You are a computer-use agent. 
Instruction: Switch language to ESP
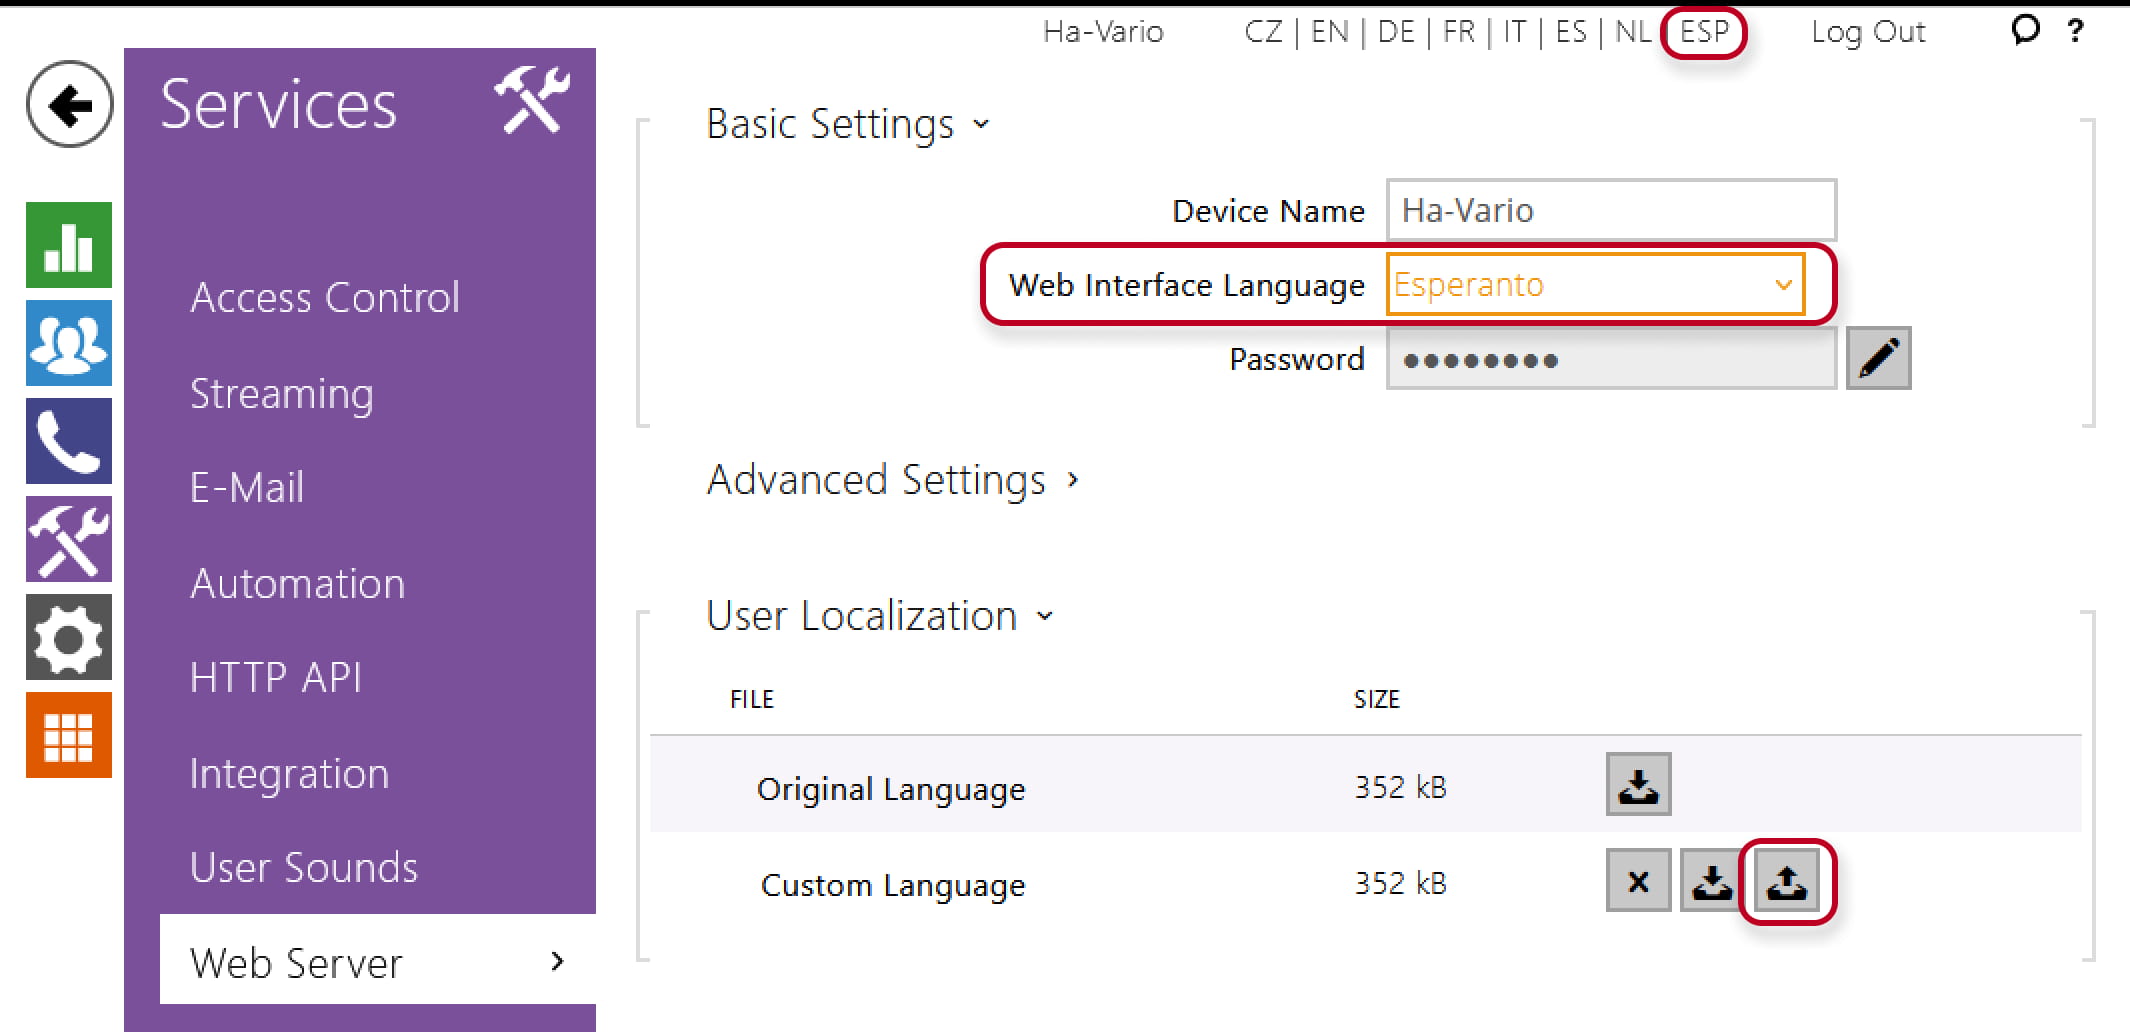[1704, 32]
